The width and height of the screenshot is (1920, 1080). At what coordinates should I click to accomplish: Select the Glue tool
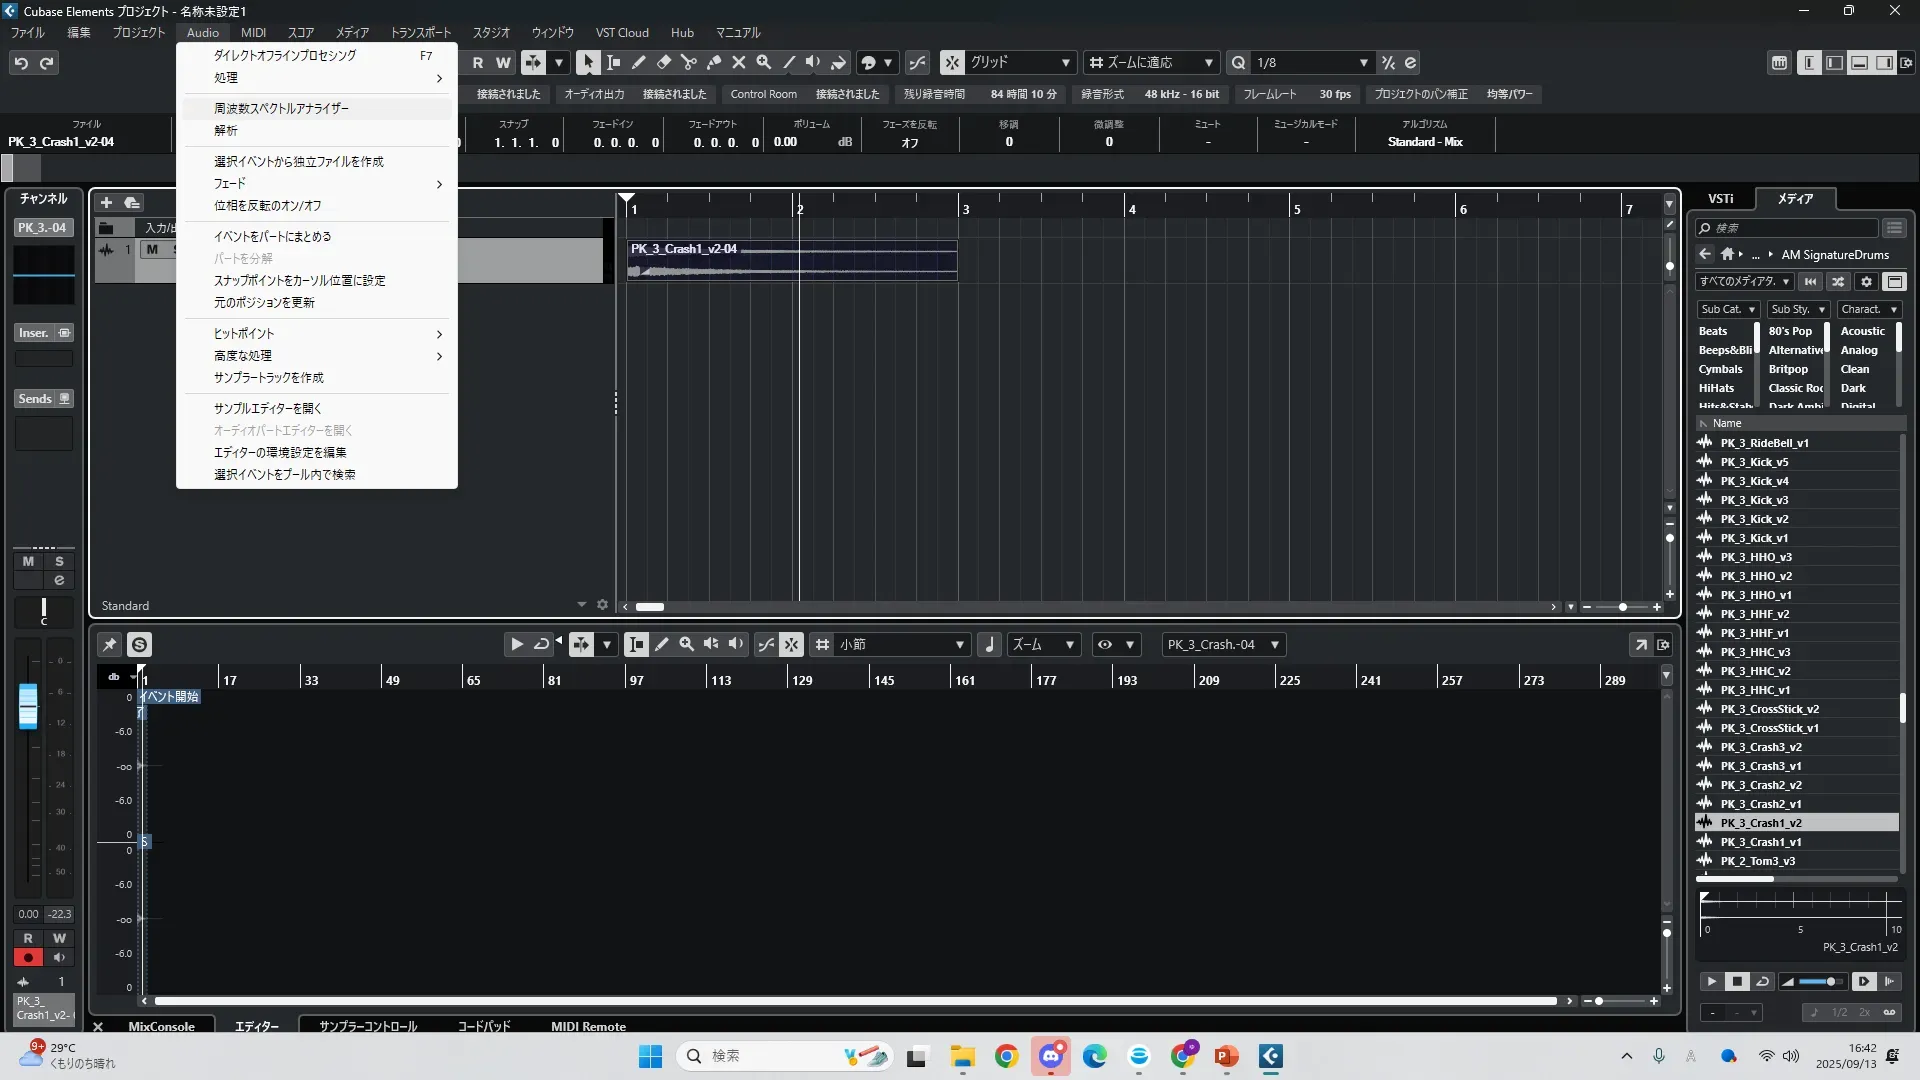[x=713, y=62]
